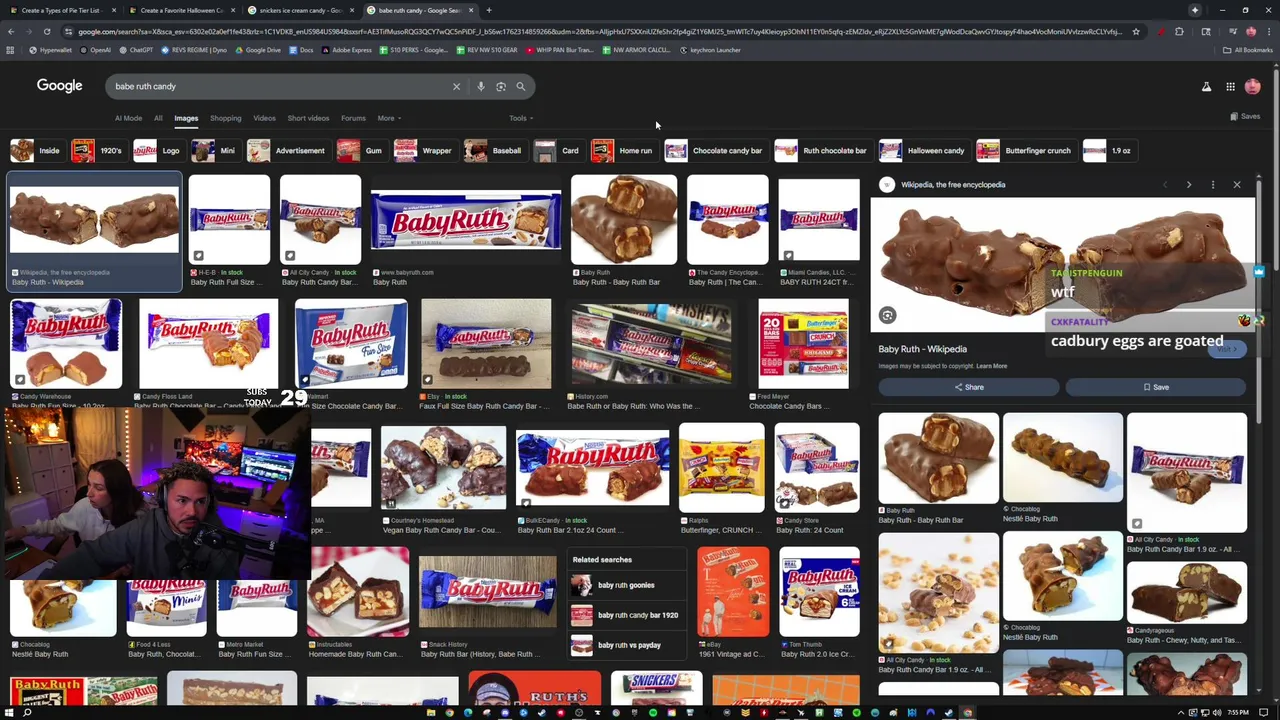1280x720 pixels.
Task: Select related search baby ruth candy bar 1920
Action: coord(626,615)
